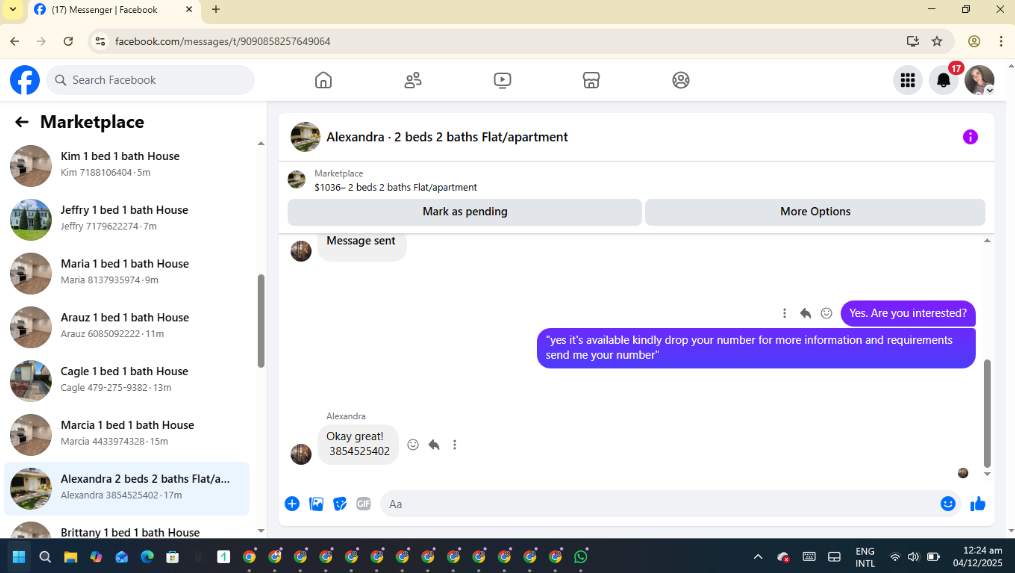Click the chat message scrollbar
The height and width of the screenshot is (573, 1015).
[x=987, y=413]
